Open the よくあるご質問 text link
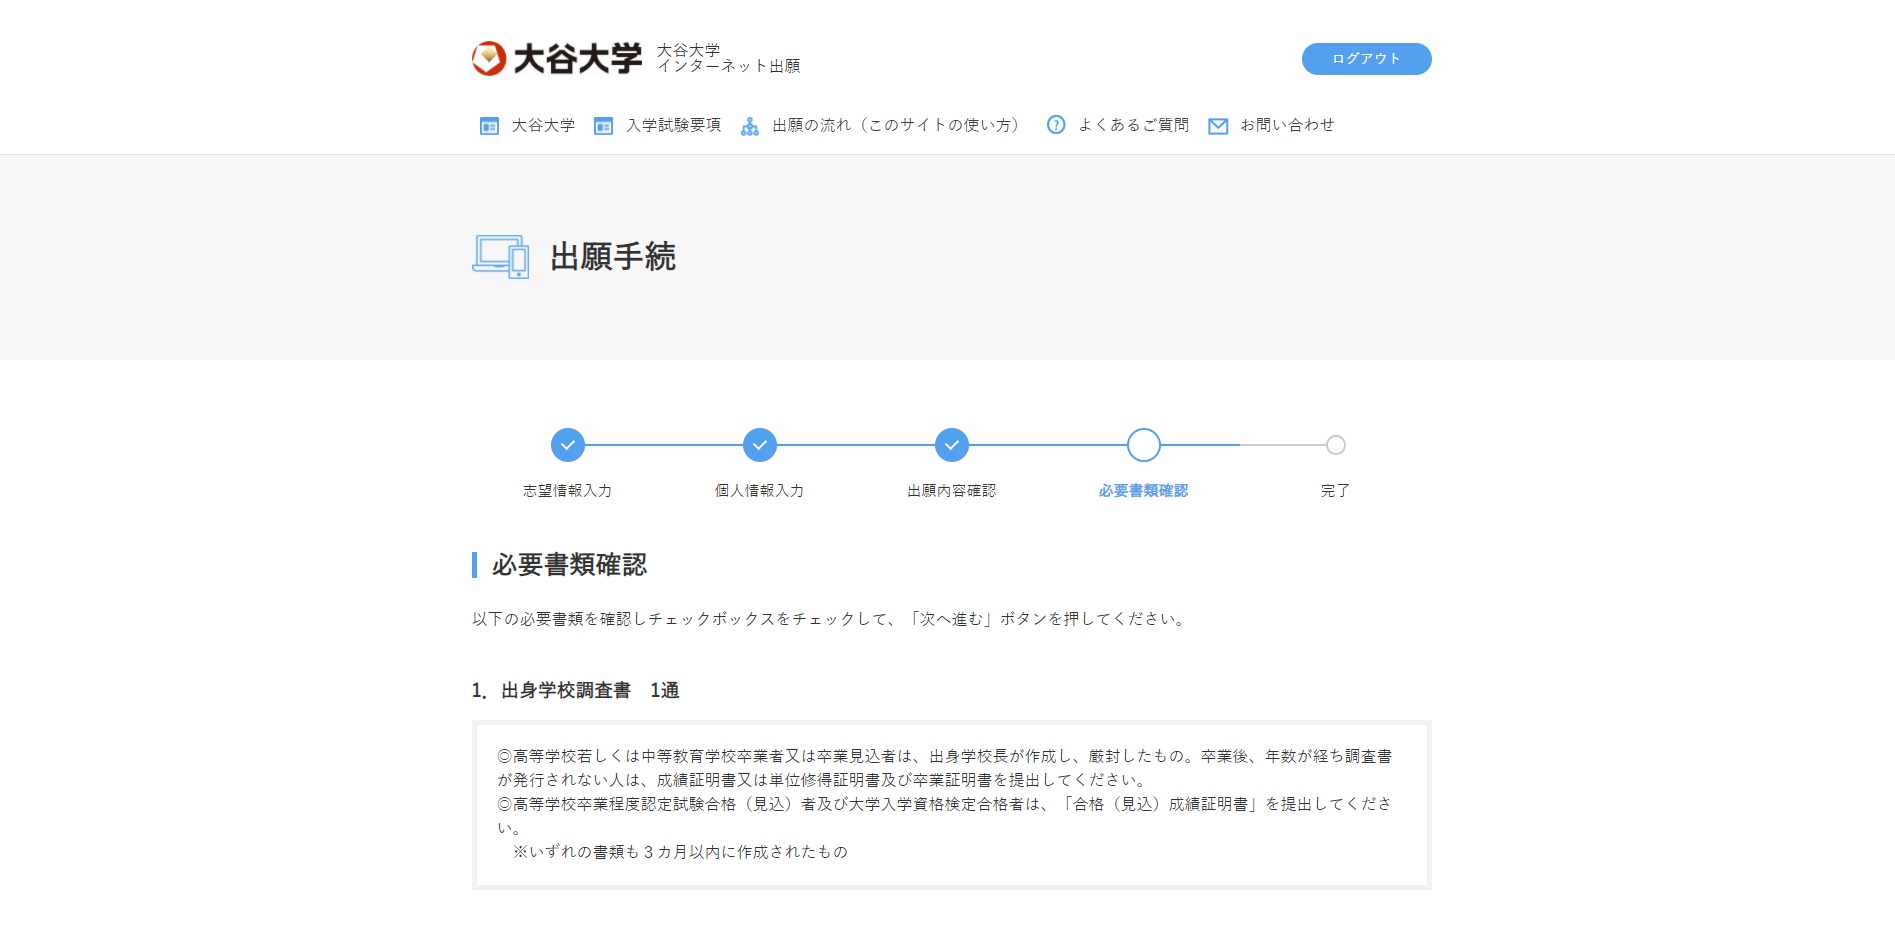 pos(1133,126)
